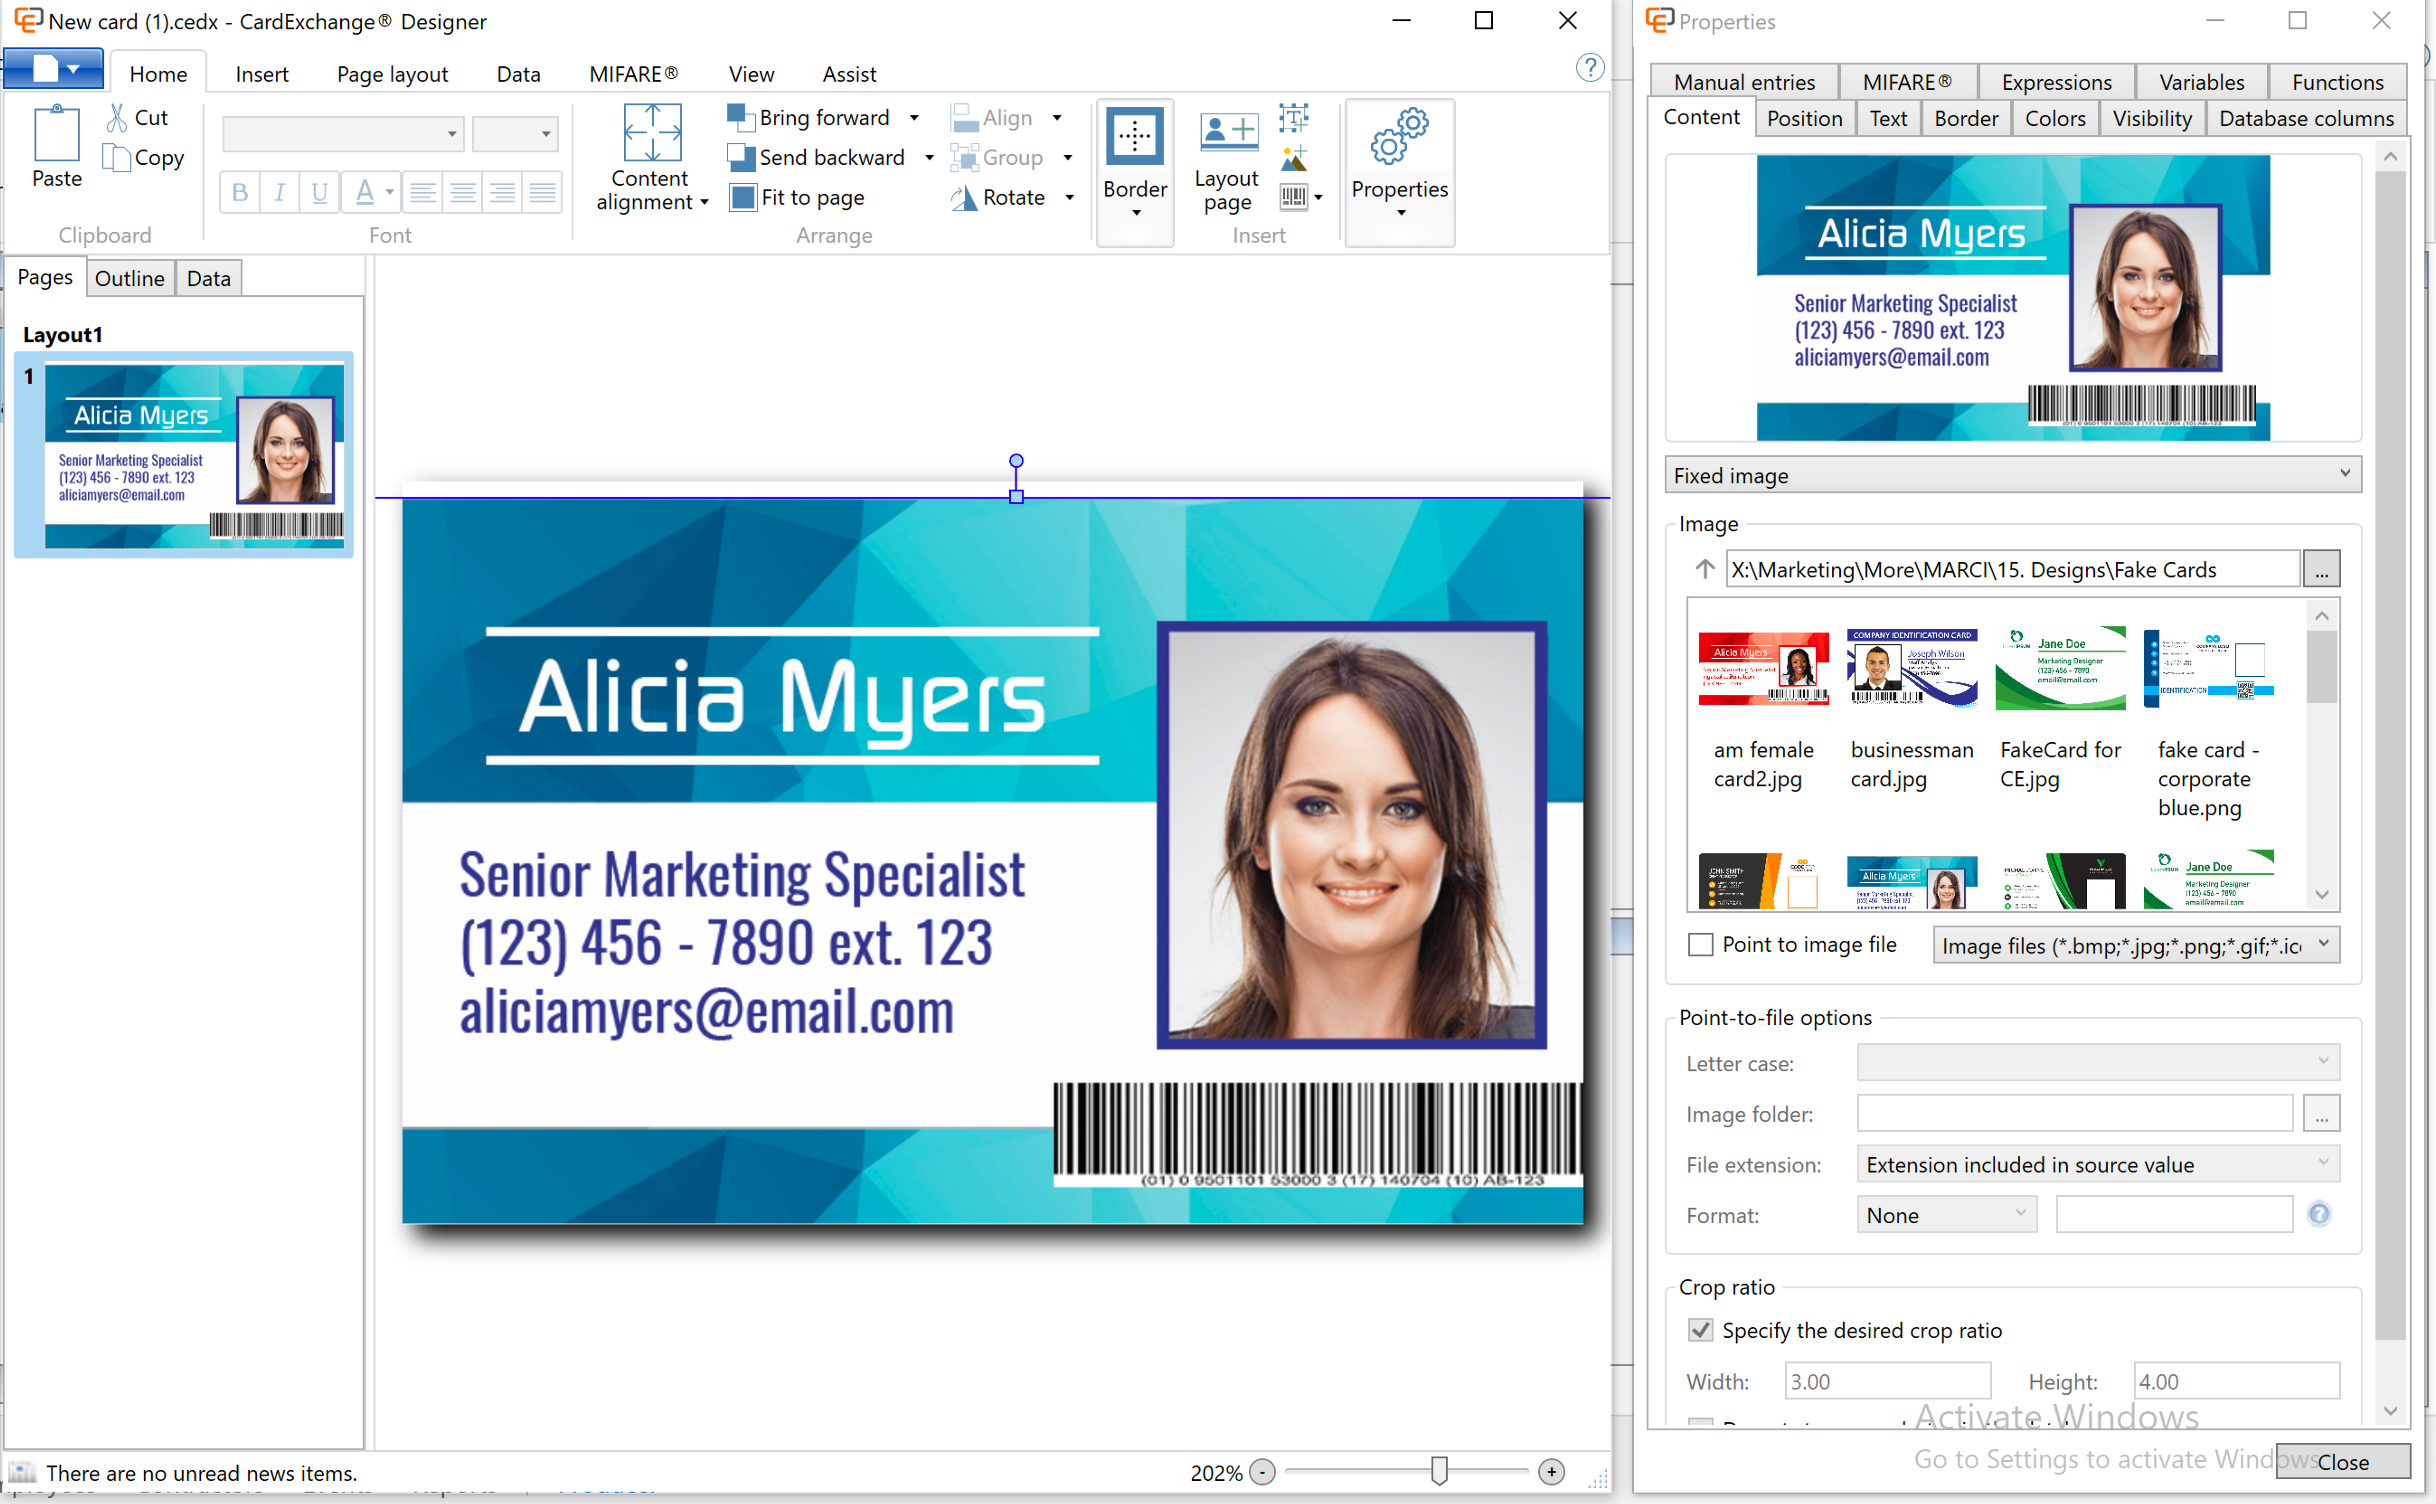
Task: Open the Colors properties tab
Action: click(2054, 118)
